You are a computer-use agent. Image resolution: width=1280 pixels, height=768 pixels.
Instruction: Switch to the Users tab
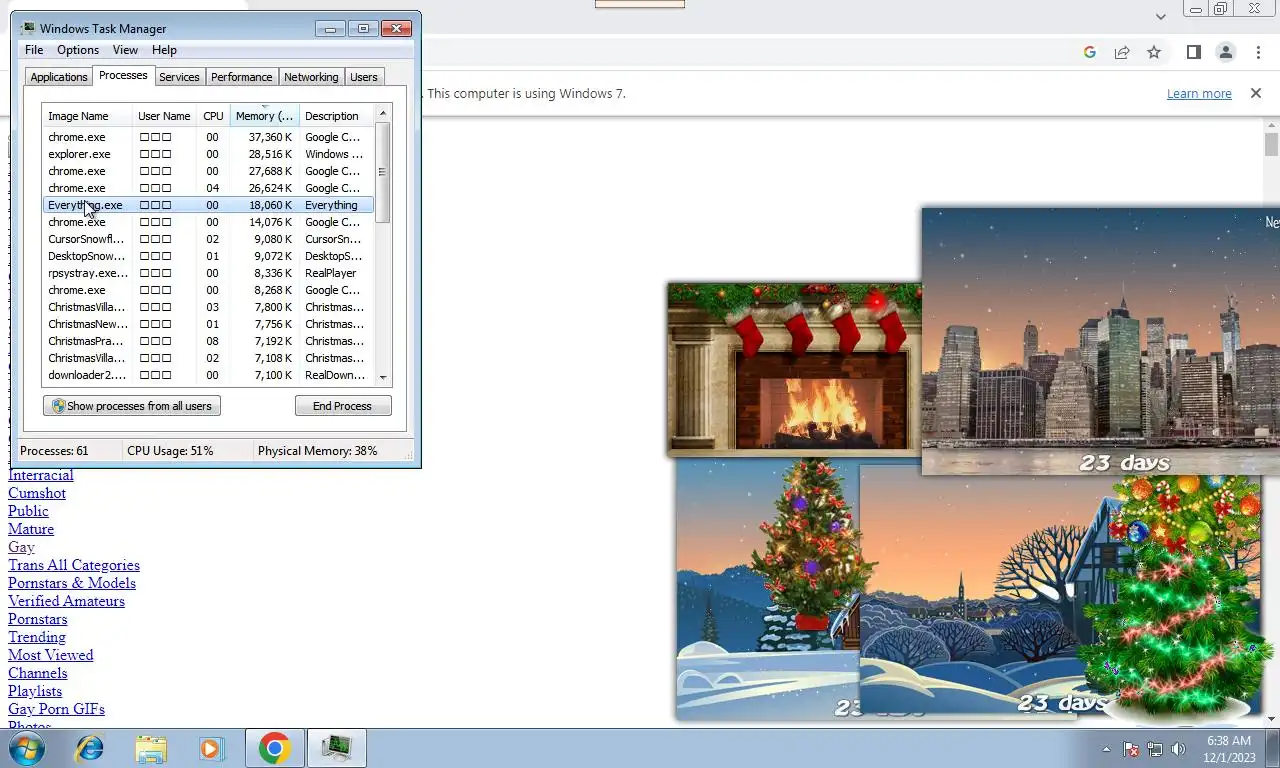[x=364, y=77]
